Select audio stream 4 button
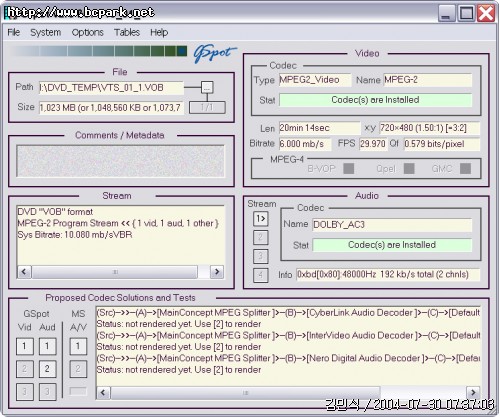Viewport: 500px width, 417px height. (x=260, y=275)
